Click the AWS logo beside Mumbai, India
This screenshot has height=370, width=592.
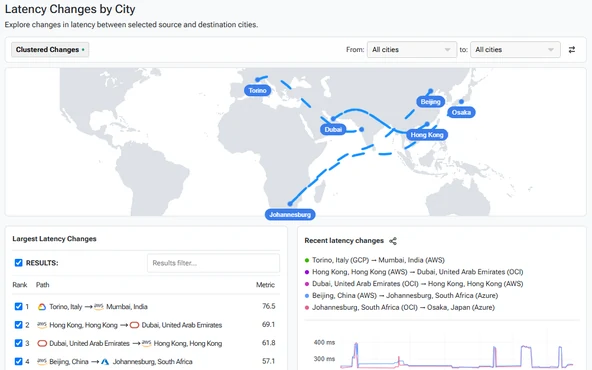tap(99, 307)
